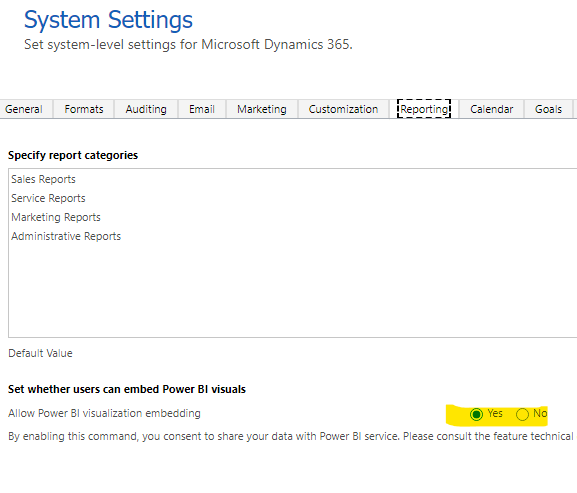Switch to the Formats tab
Screen dimensions: 577x493
tap(84, 109)
